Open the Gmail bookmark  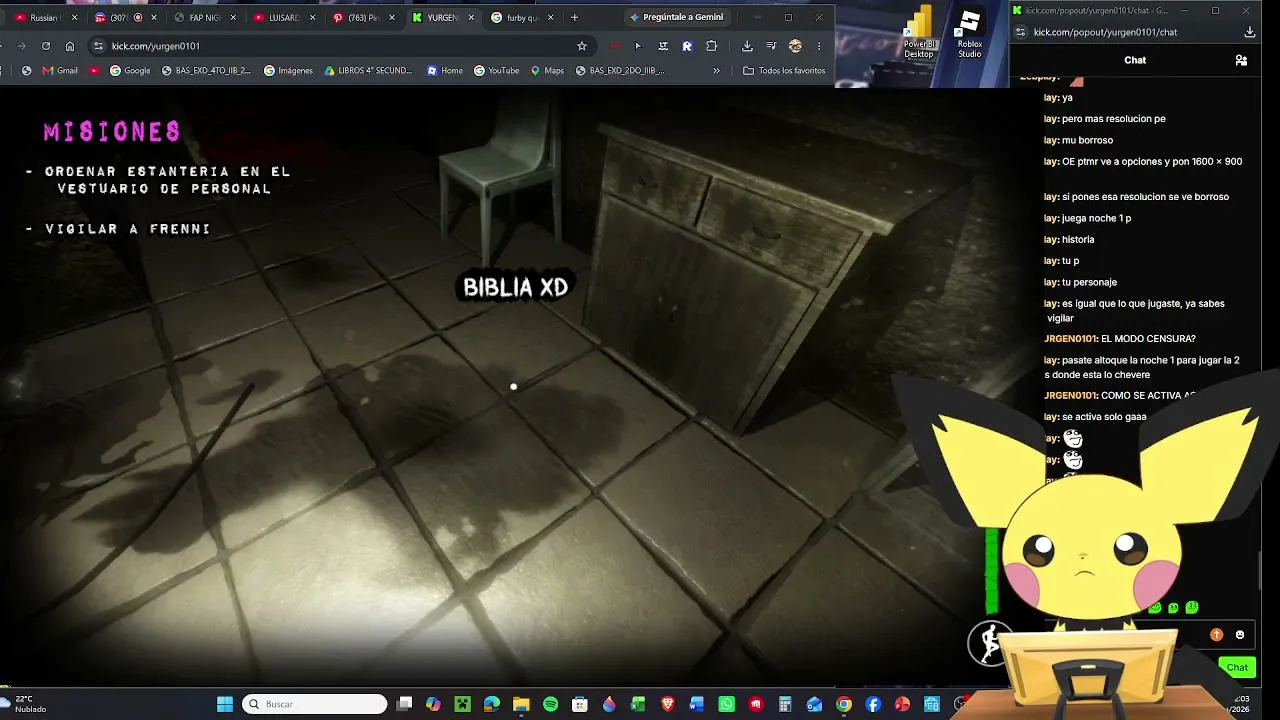(60, 71)
